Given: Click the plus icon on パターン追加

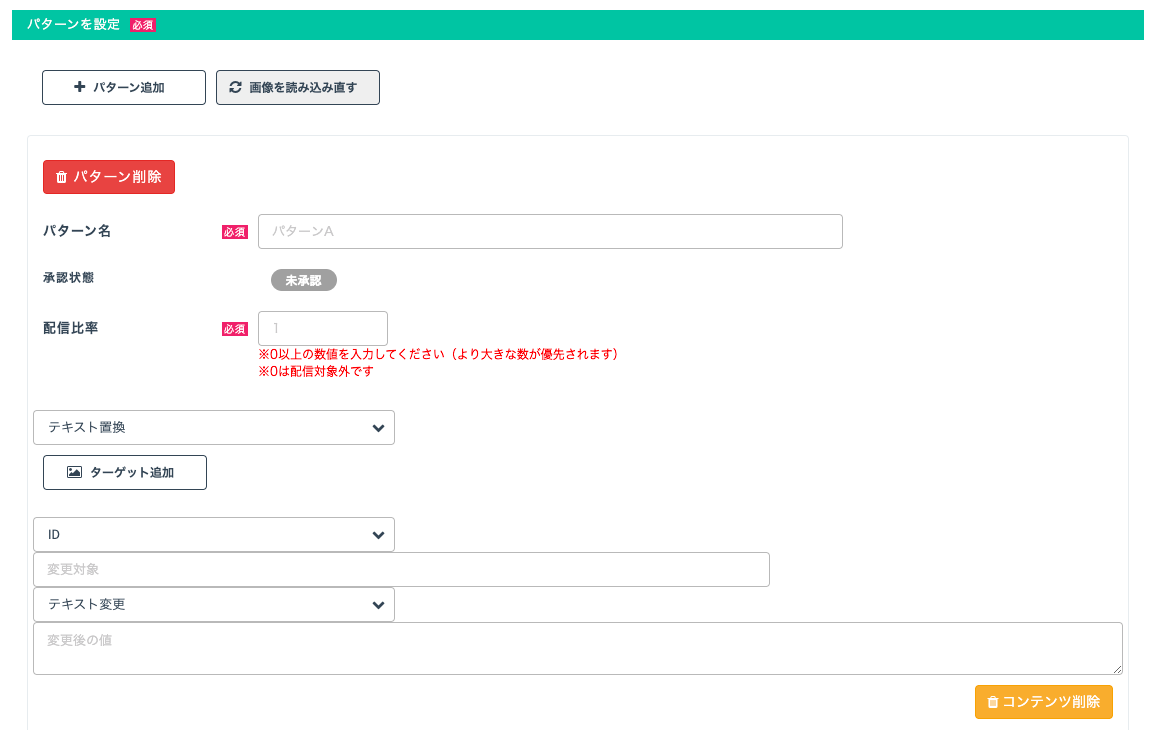Looking at the screenshot, I should point(80,87).
